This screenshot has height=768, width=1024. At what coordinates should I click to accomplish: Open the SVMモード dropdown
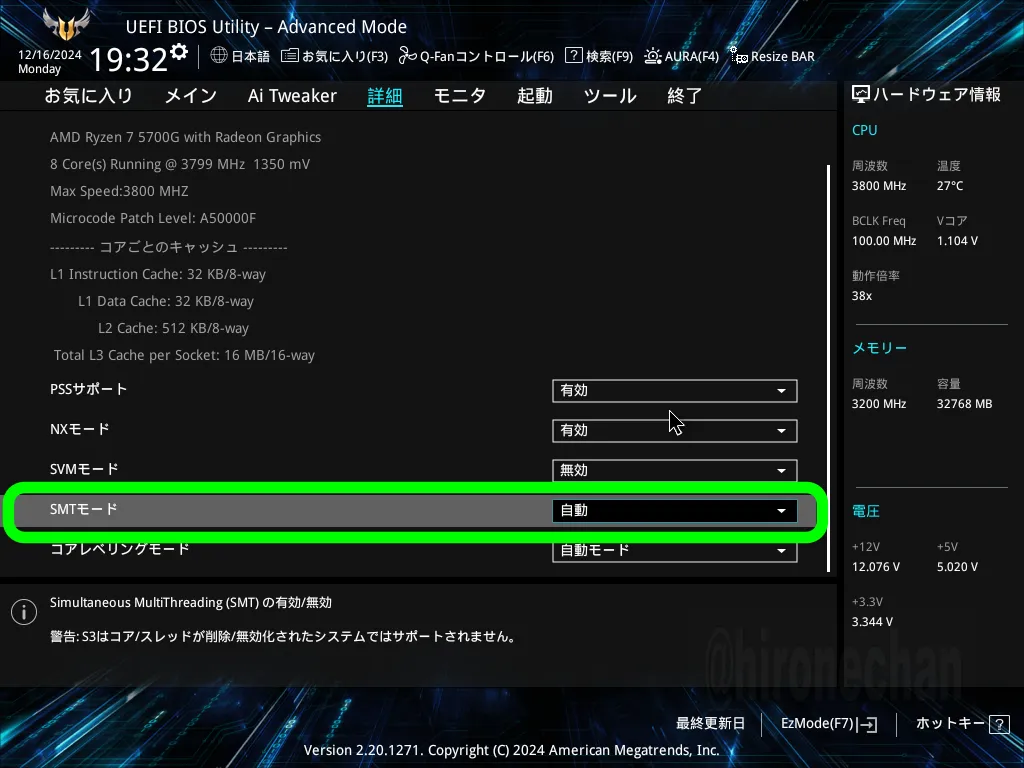pyautogui.click(x=675, y=470)
